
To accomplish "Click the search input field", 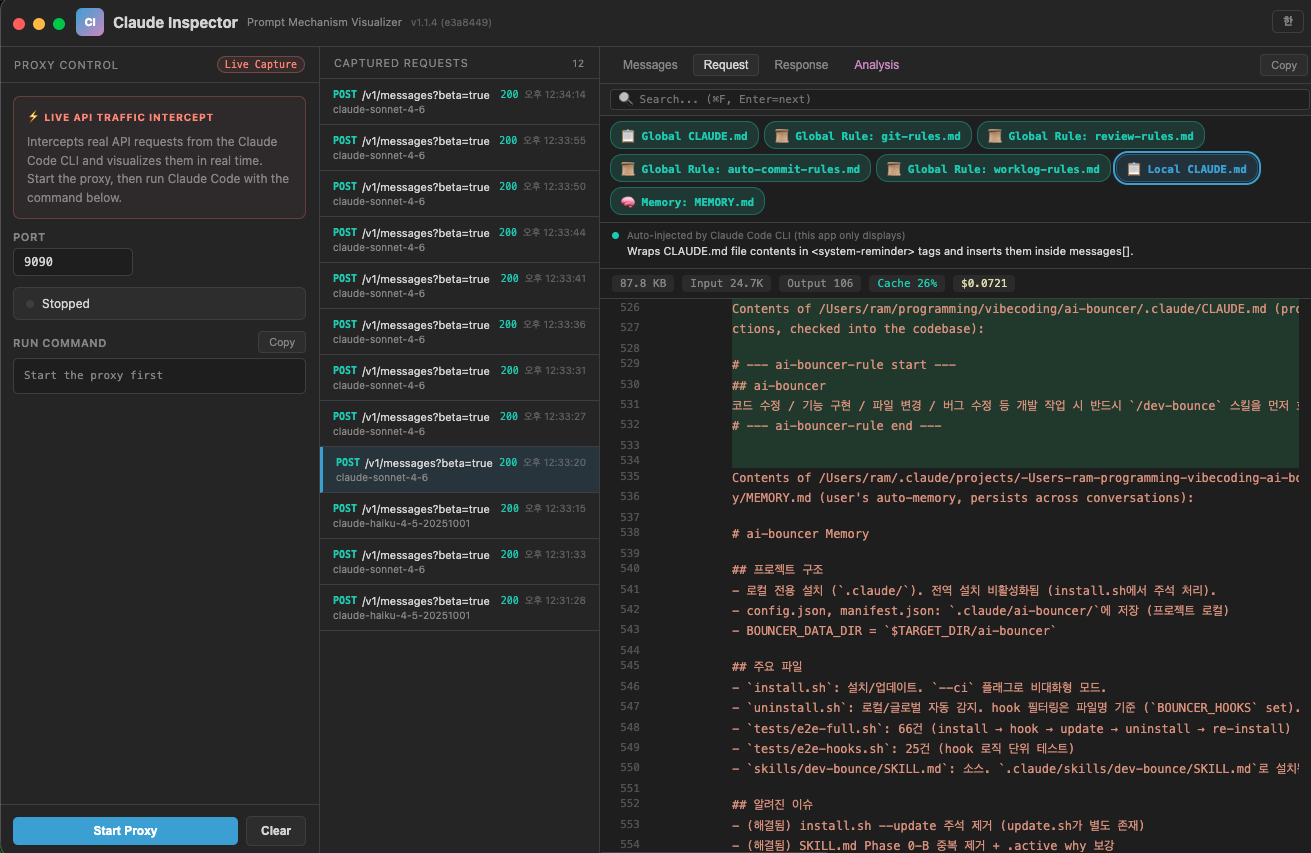I will [960, 99].
